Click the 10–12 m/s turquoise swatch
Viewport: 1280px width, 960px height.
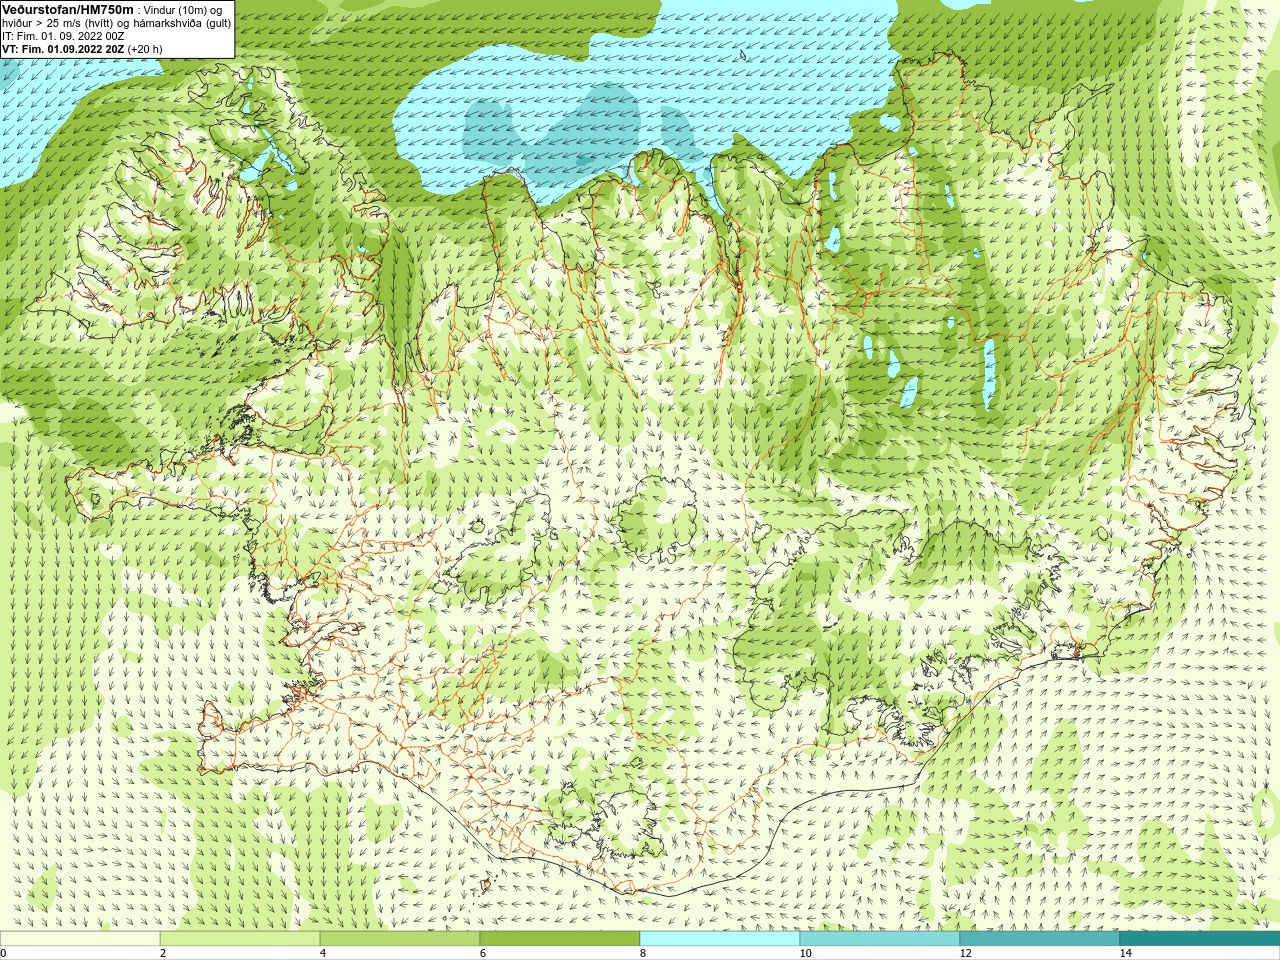click(880, 939)
